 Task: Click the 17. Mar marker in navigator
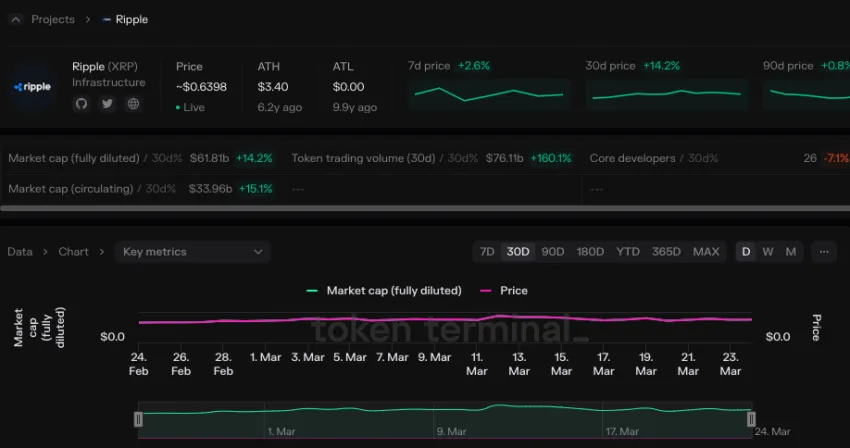(x=622, y=432)
